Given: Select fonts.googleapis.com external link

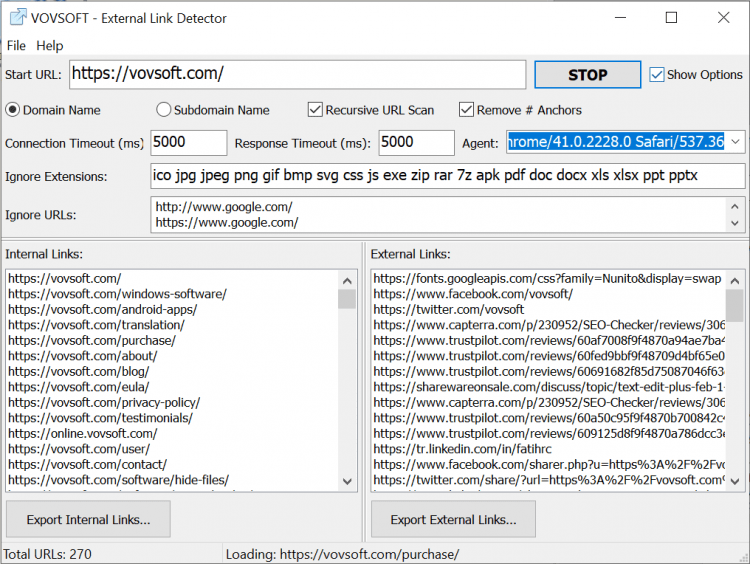Looking at the screenshot, I should pyautogui.click(x=547, y=278).
